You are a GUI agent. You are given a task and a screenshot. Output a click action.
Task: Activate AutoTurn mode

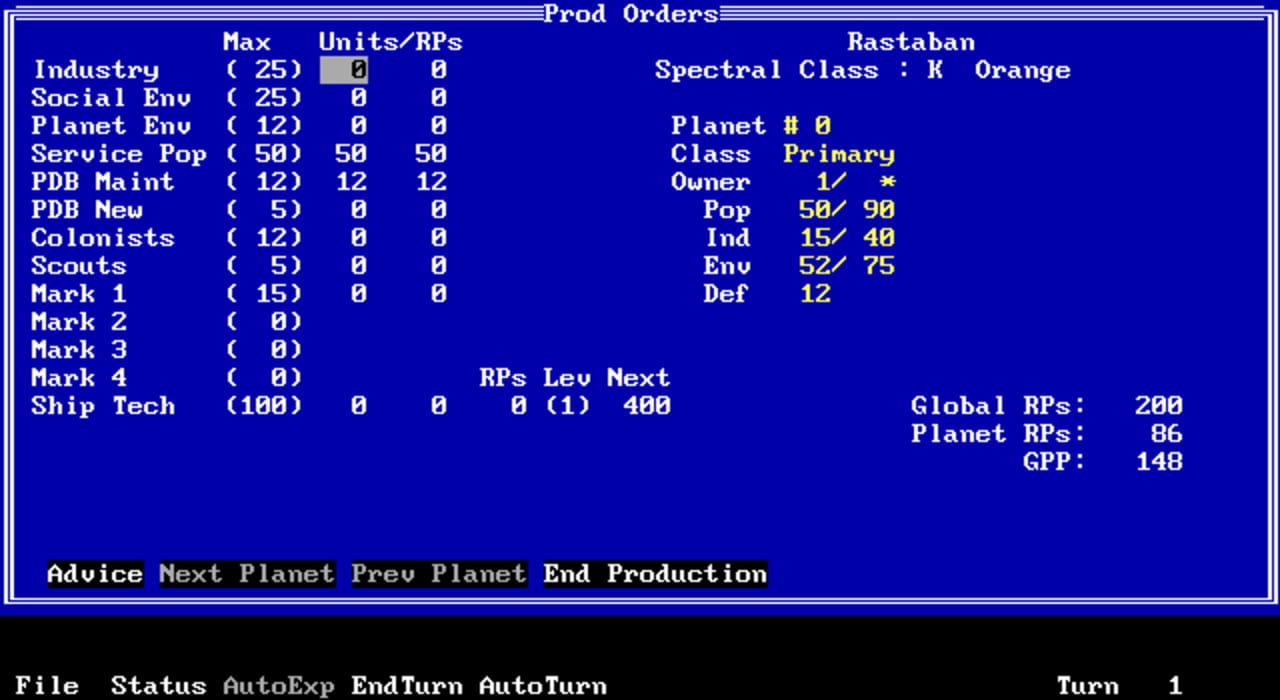click(542, 686)
